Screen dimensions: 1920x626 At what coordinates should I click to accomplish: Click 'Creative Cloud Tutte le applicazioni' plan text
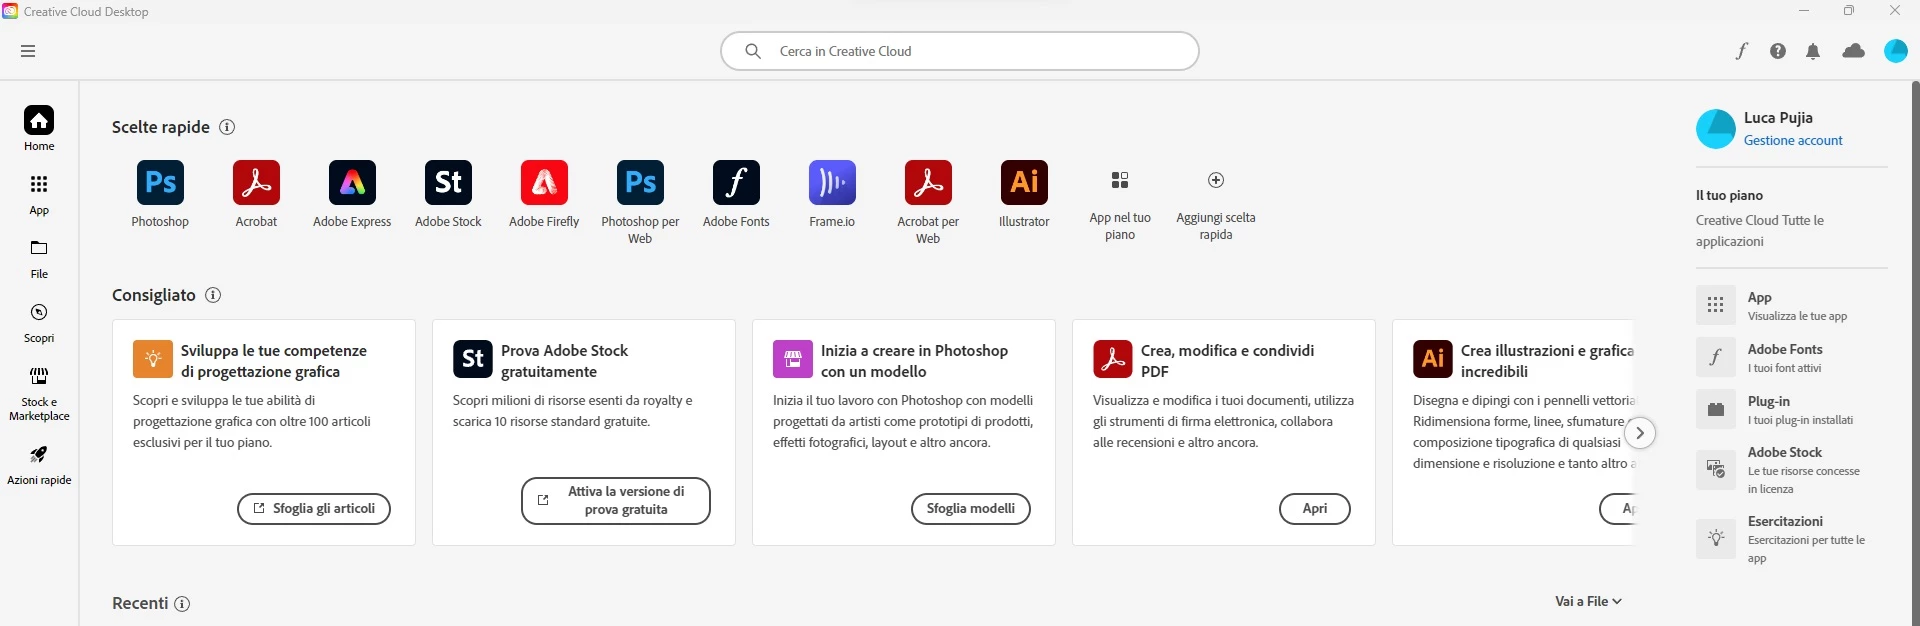tap(1760, 231)
